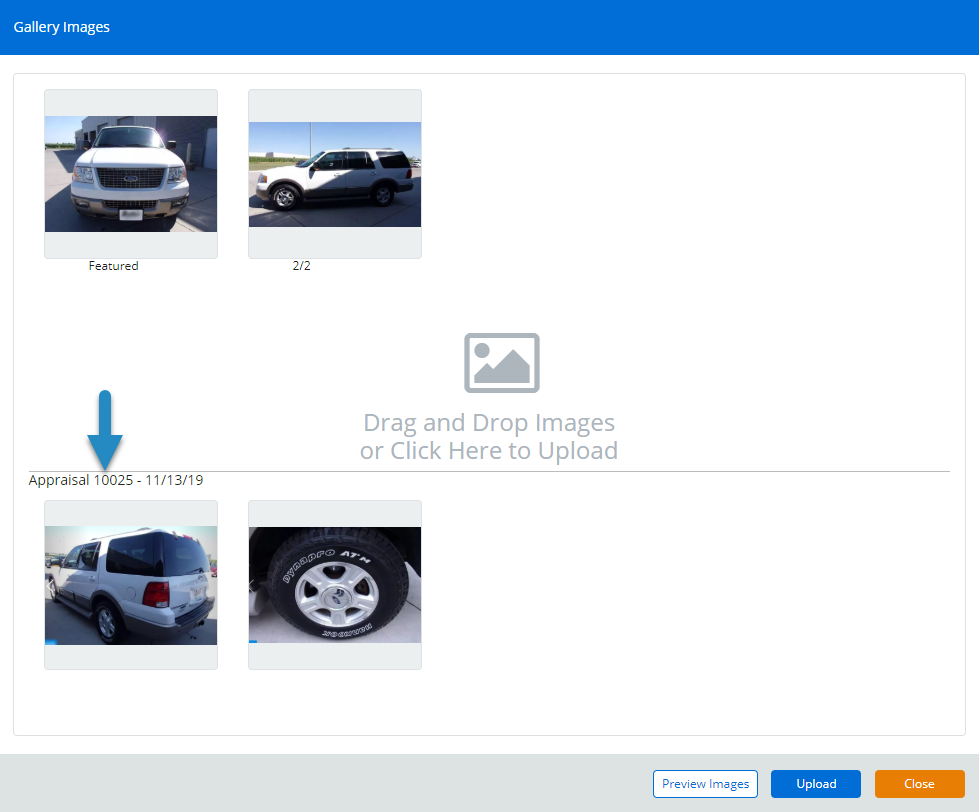This screenshot has width=979, height=812.
Task: Open the Appraisal 10025 - 11/13/19 link
Action: tap(116, 480)
